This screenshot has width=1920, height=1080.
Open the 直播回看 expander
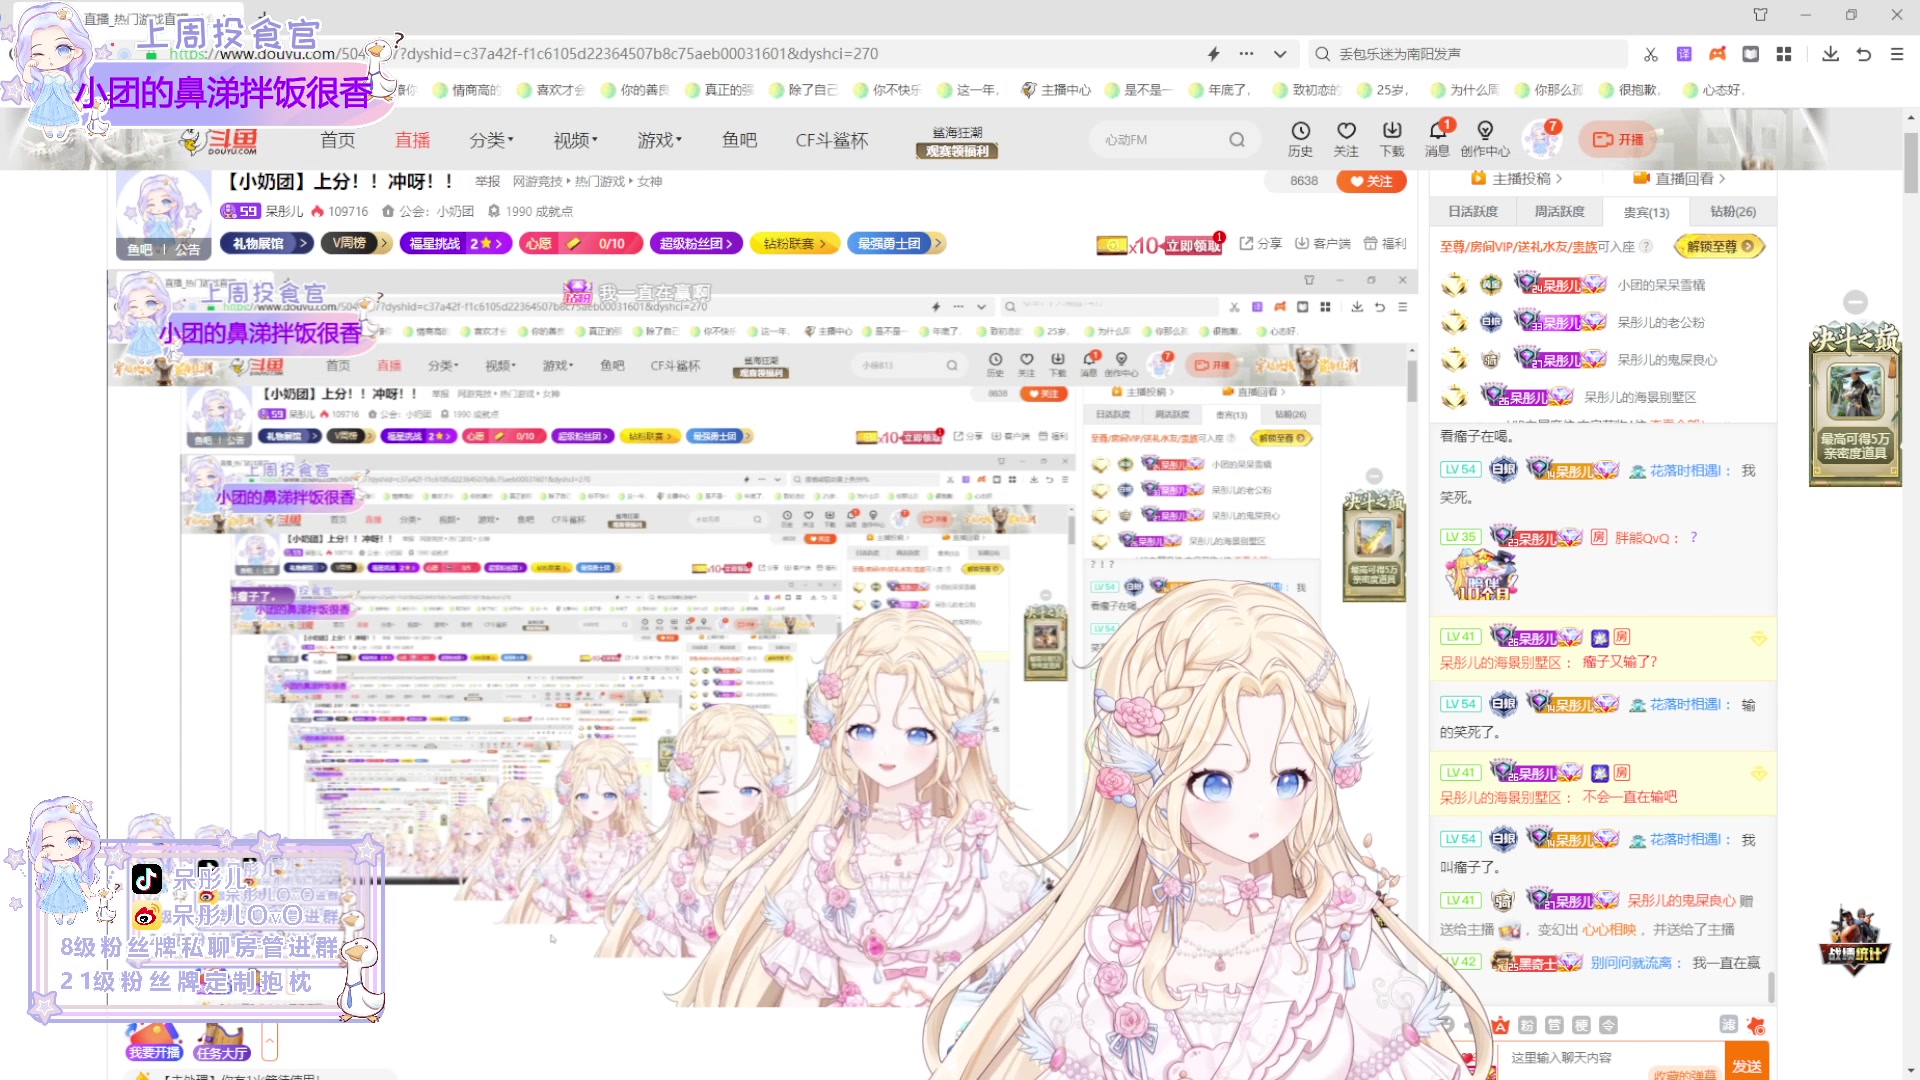coord(1679,179)
